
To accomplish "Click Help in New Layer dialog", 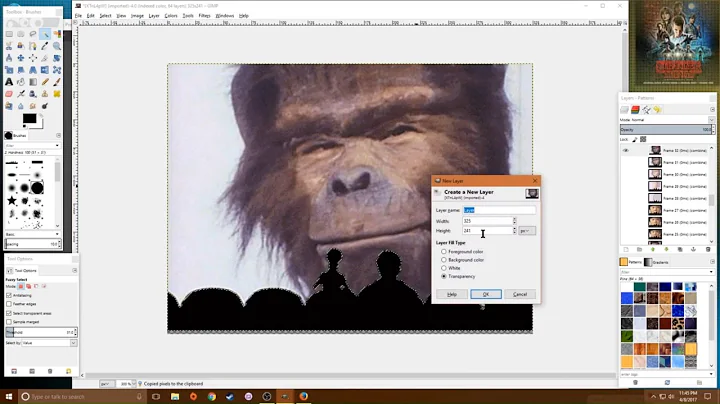I will pyautogui.click(x=452, y=294).
